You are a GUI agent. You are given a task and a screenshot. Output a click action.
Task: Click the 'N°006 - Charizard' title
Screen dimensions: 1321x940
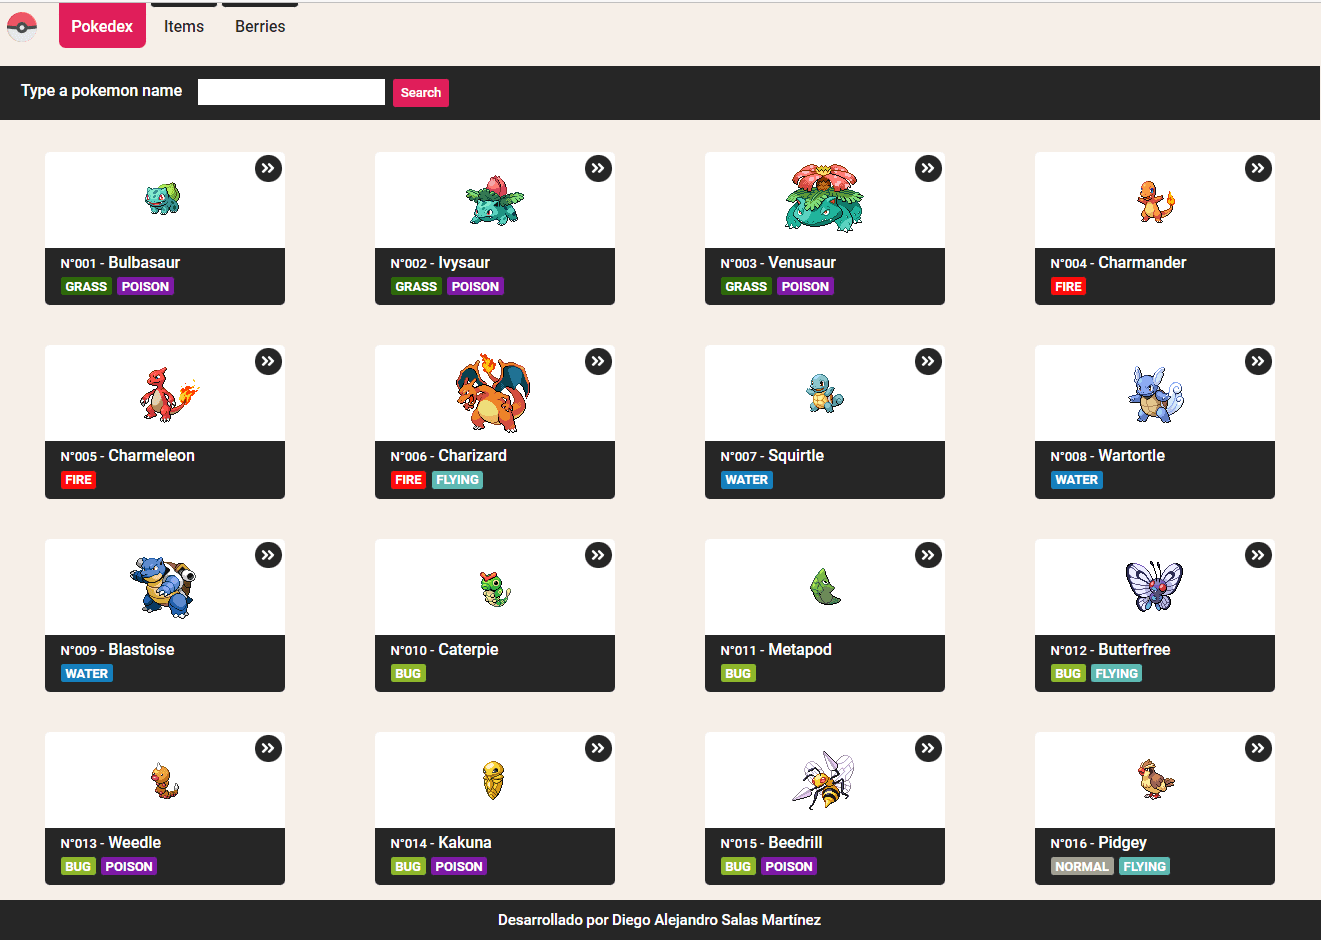click(x=449, y=456)
